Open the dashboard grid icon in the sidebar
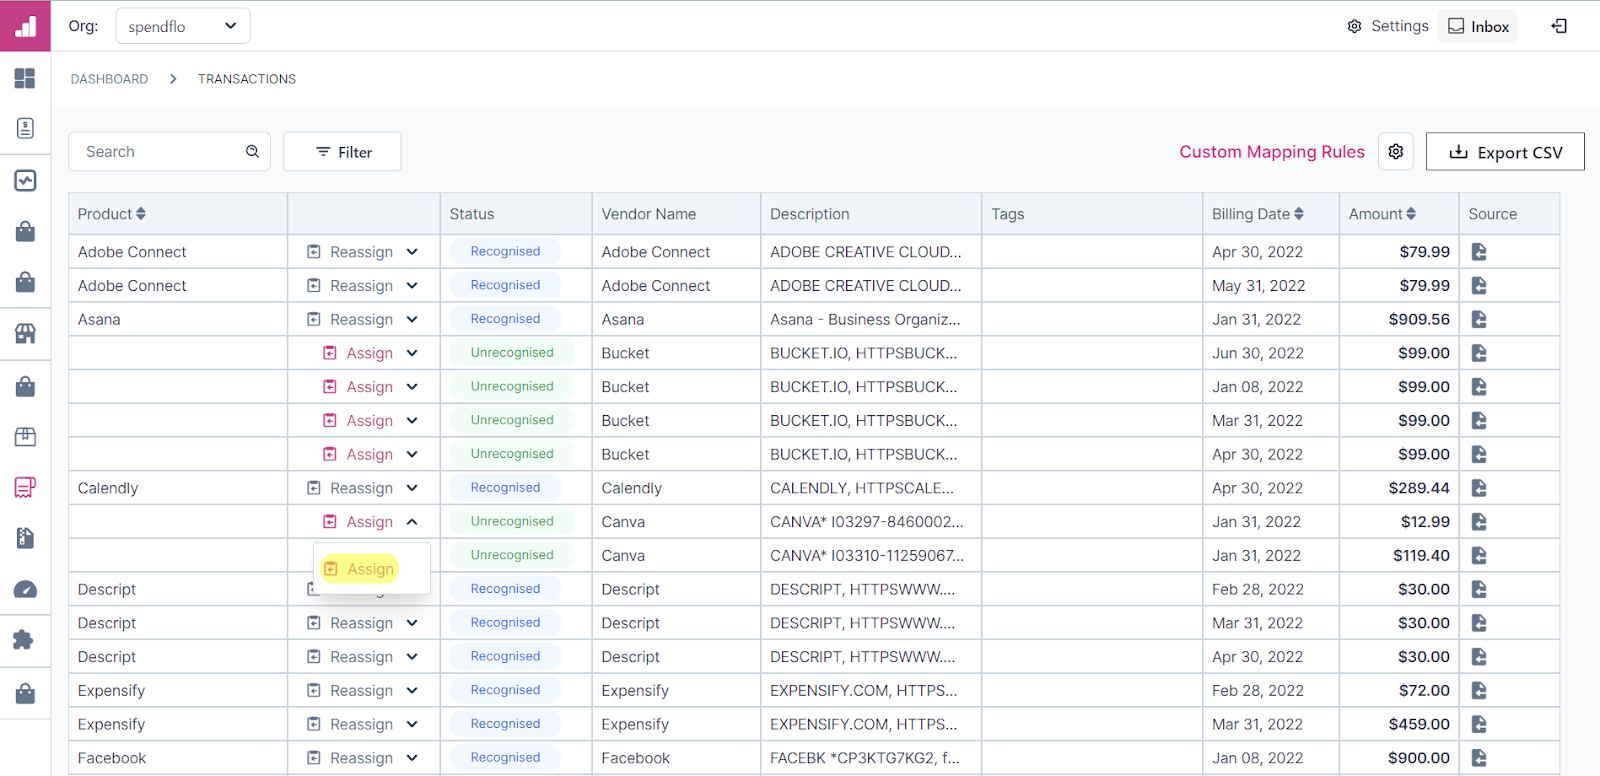1600x776 pixels. pos(25,78)
